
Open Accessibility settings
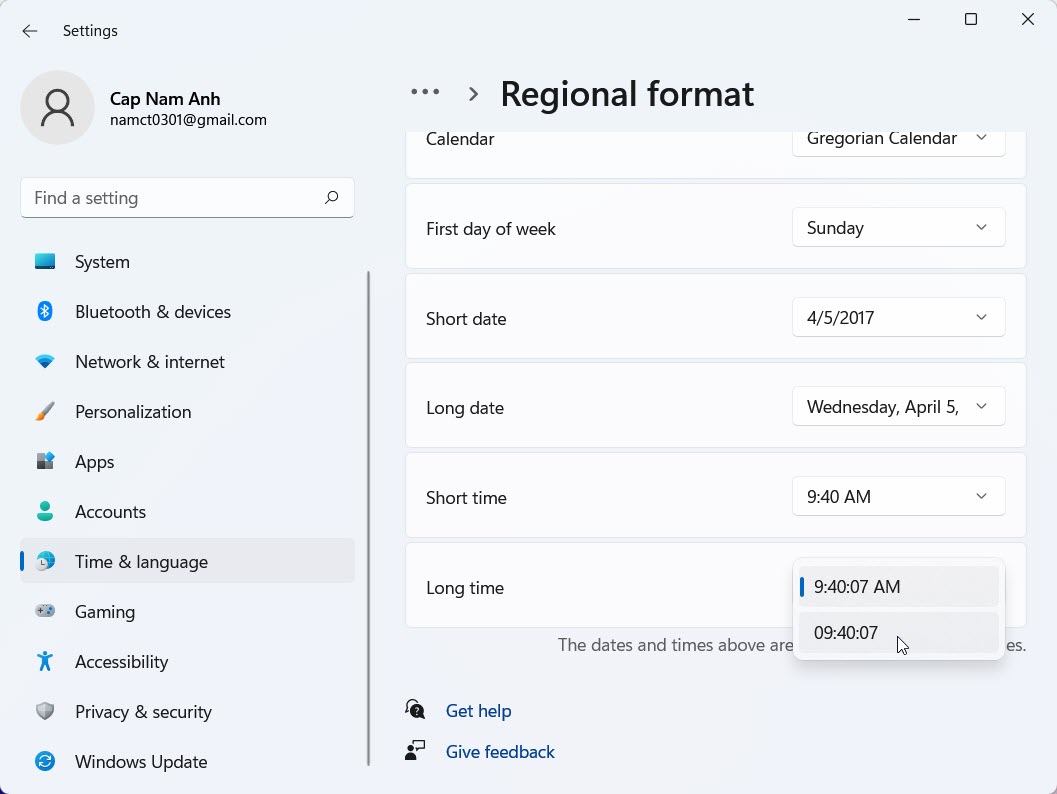(x=121, y=661)
